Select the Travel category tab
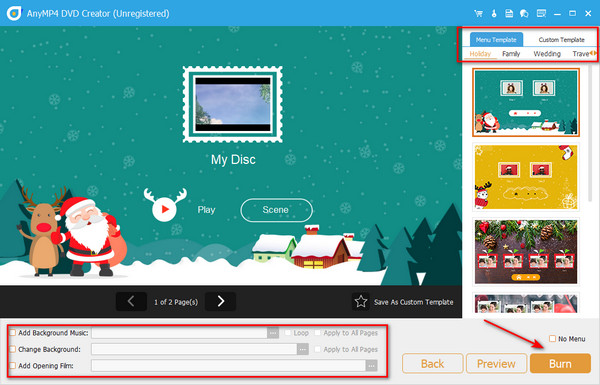The width and height of the screenshot is (600, 385). point(580,54)
